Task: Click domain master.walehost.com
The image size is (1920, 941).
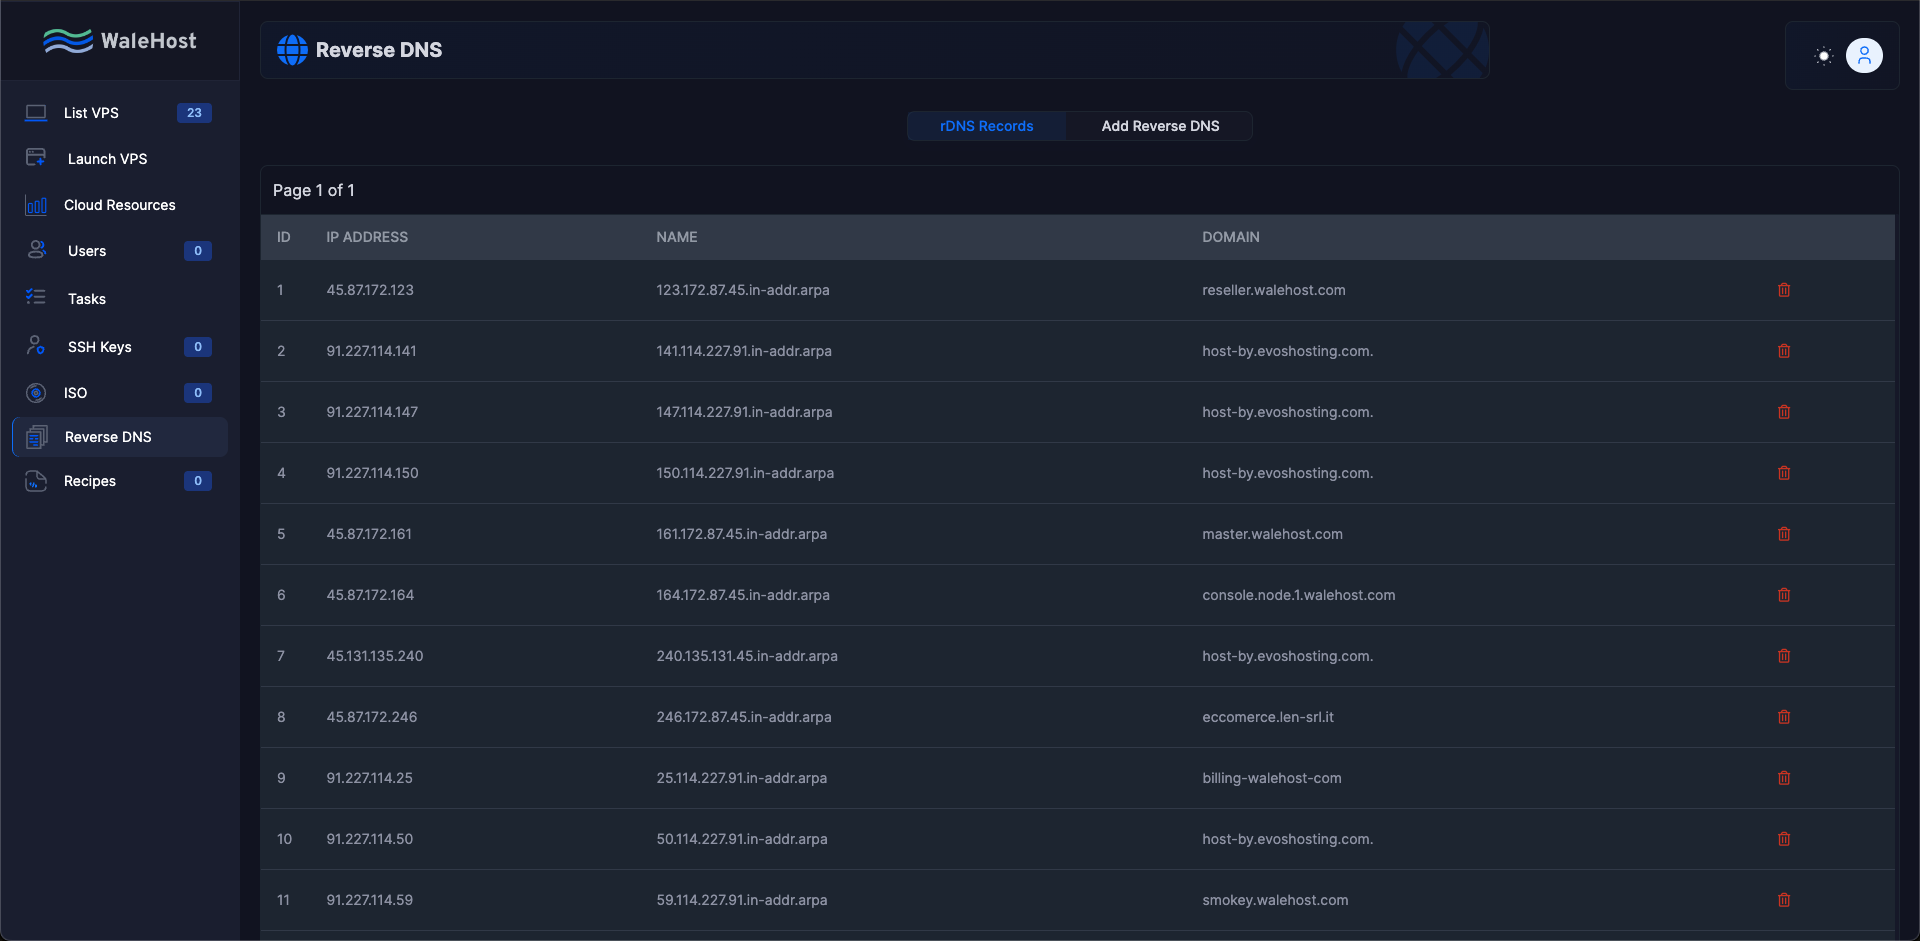Action: (x=1272, y=534)
